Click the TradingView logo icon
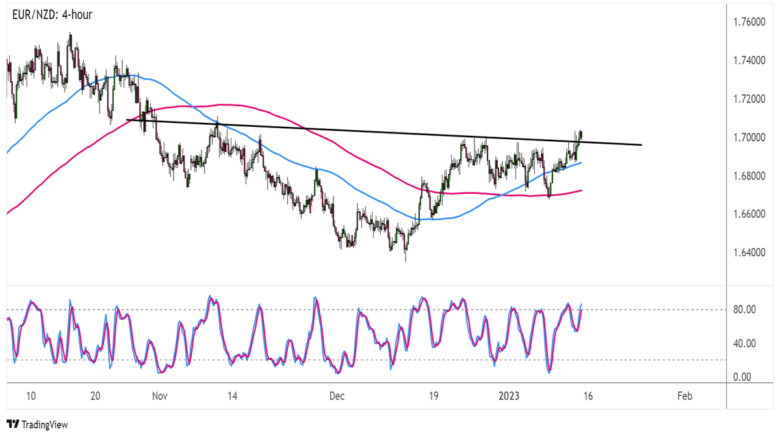 pos(13,424)
